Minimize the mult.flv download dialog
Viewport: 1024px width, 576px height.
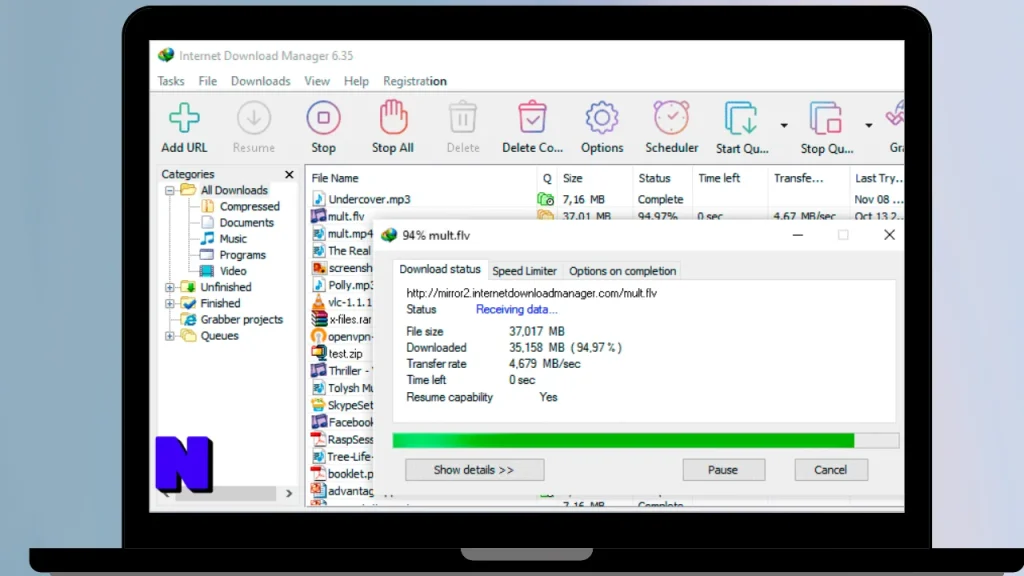797,235
